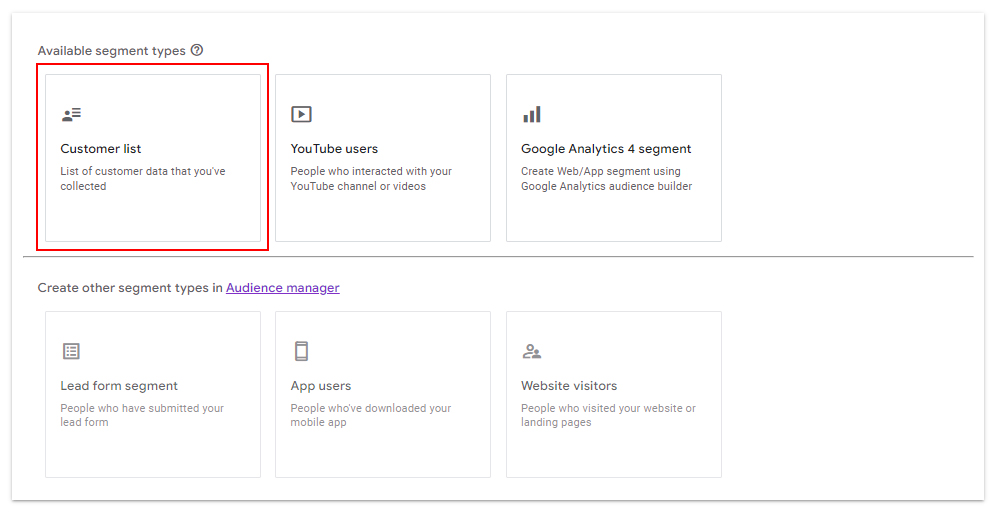This screenshot has height=525, width=1006.
Task: Click the App users phone icon
Action: pos(302,351)
